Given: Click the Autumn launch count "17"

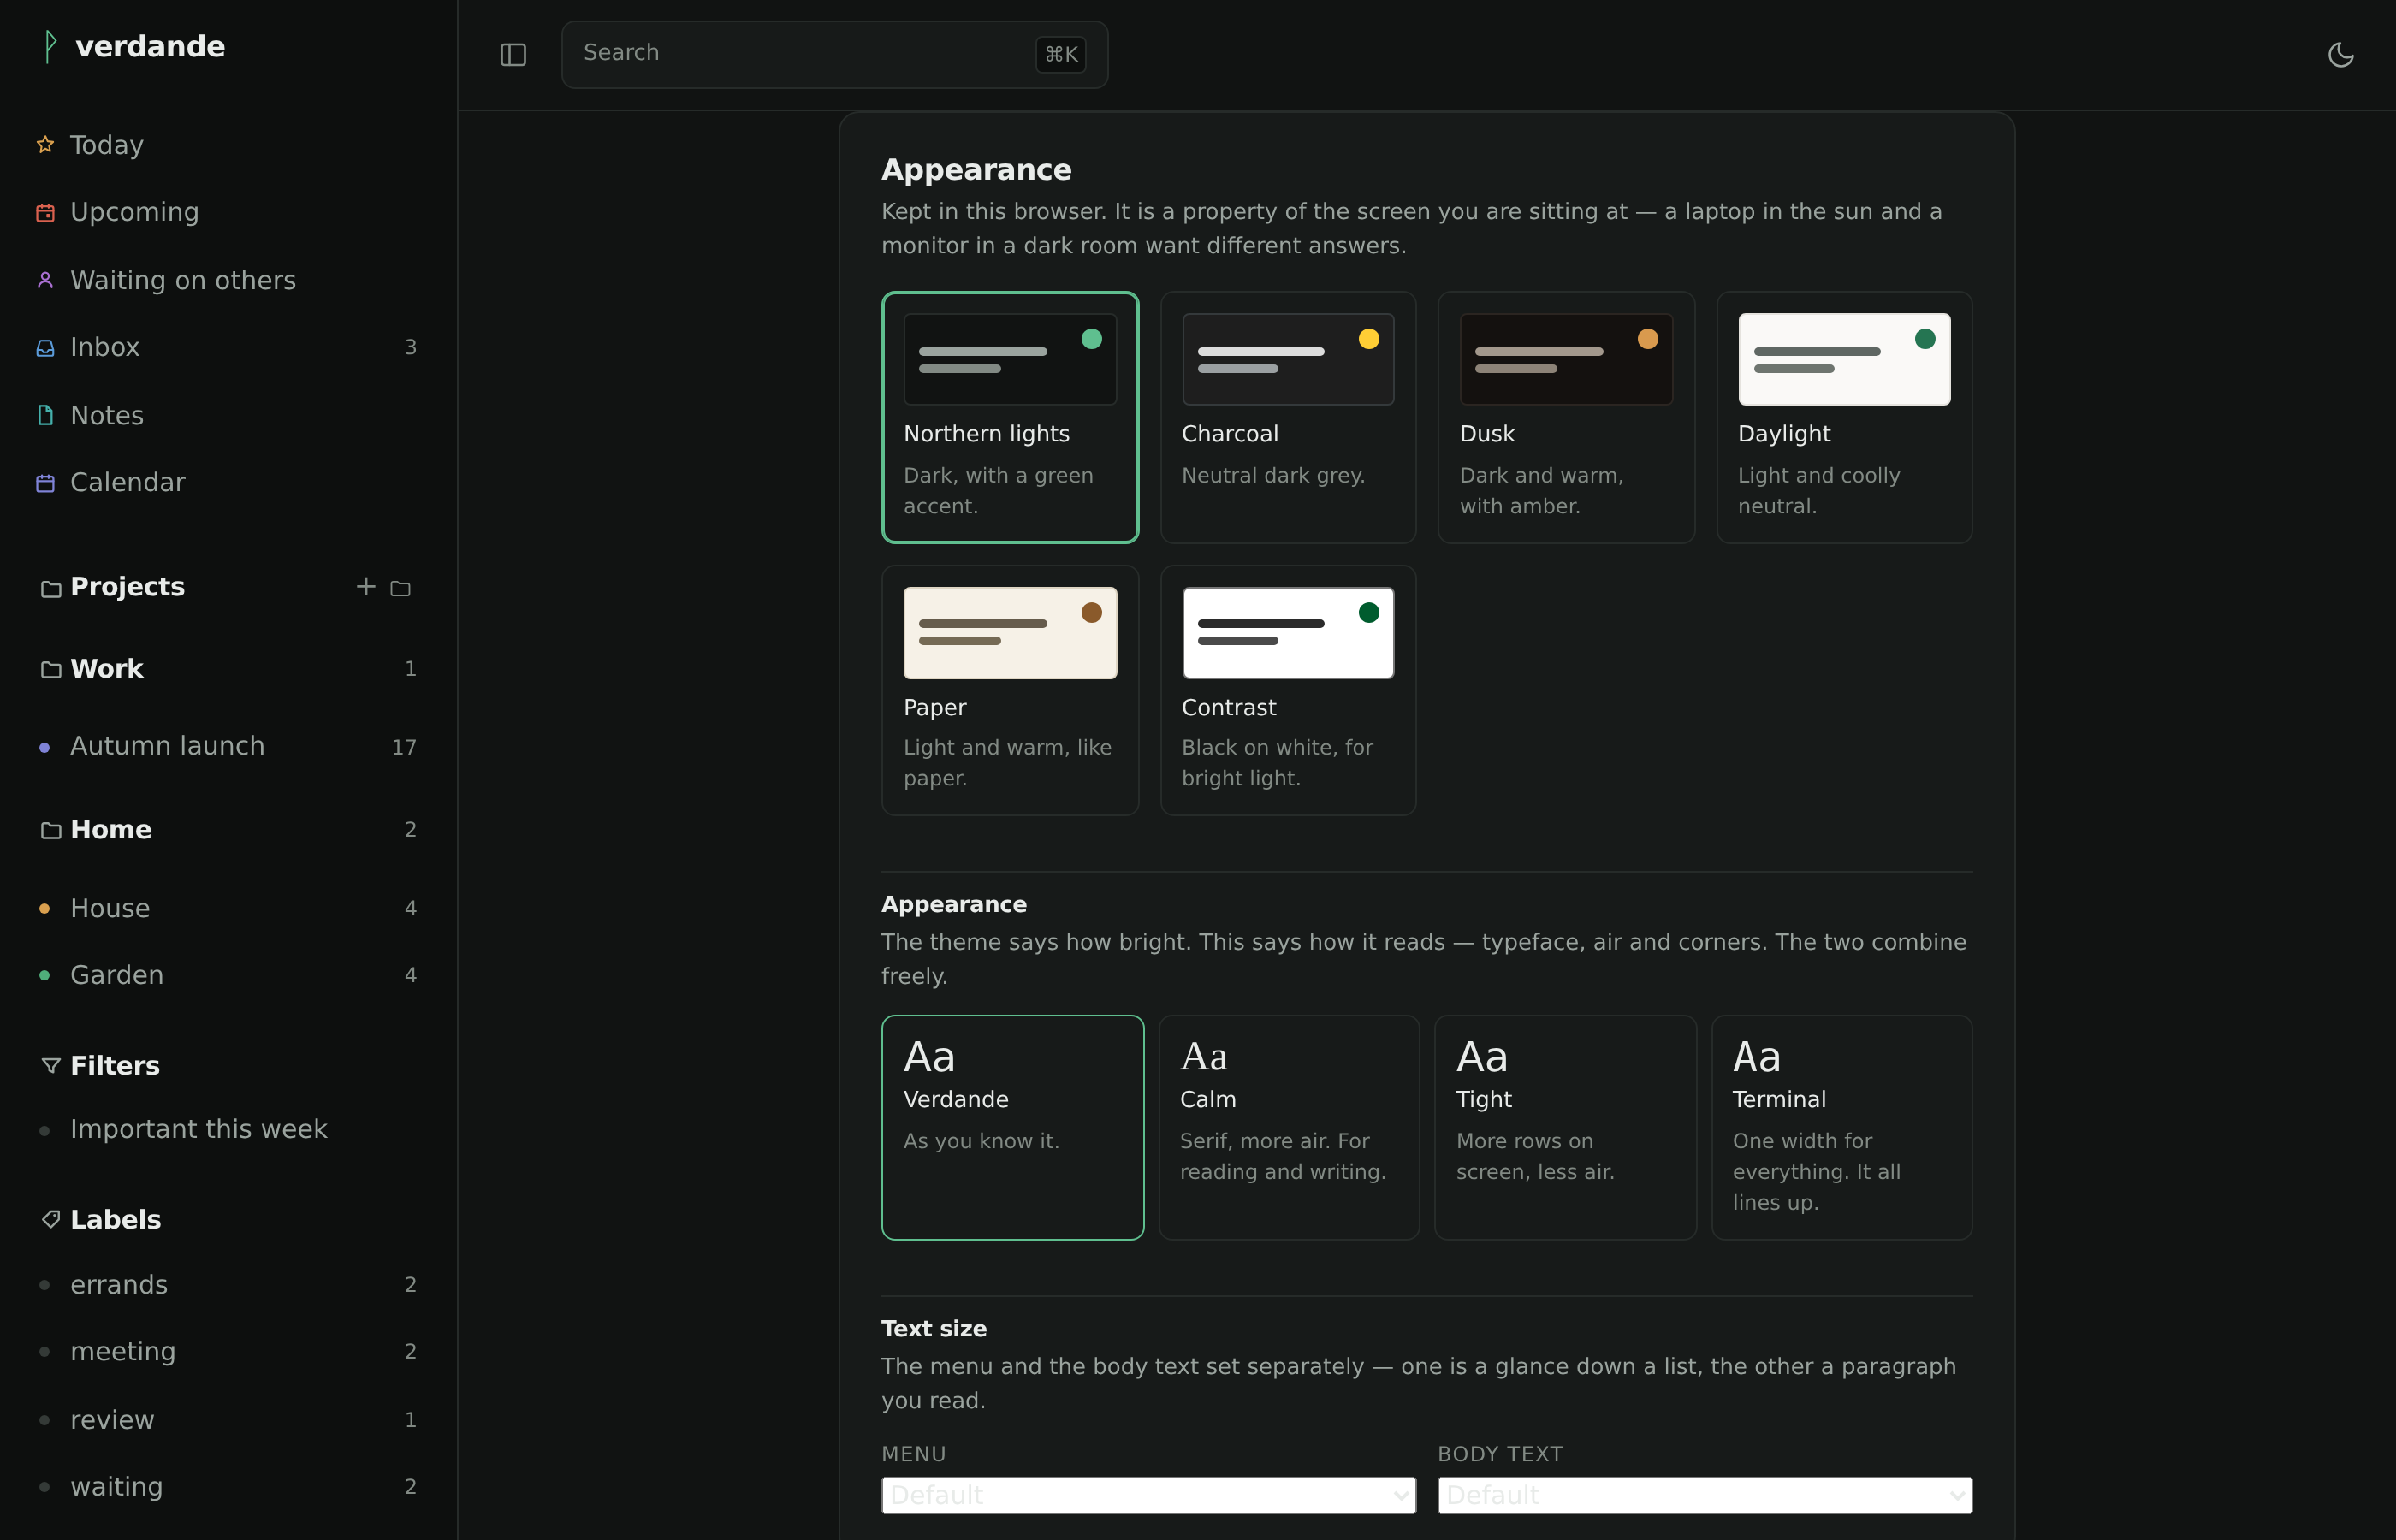Looking at the screenshot, I should [x=404, y=747].
